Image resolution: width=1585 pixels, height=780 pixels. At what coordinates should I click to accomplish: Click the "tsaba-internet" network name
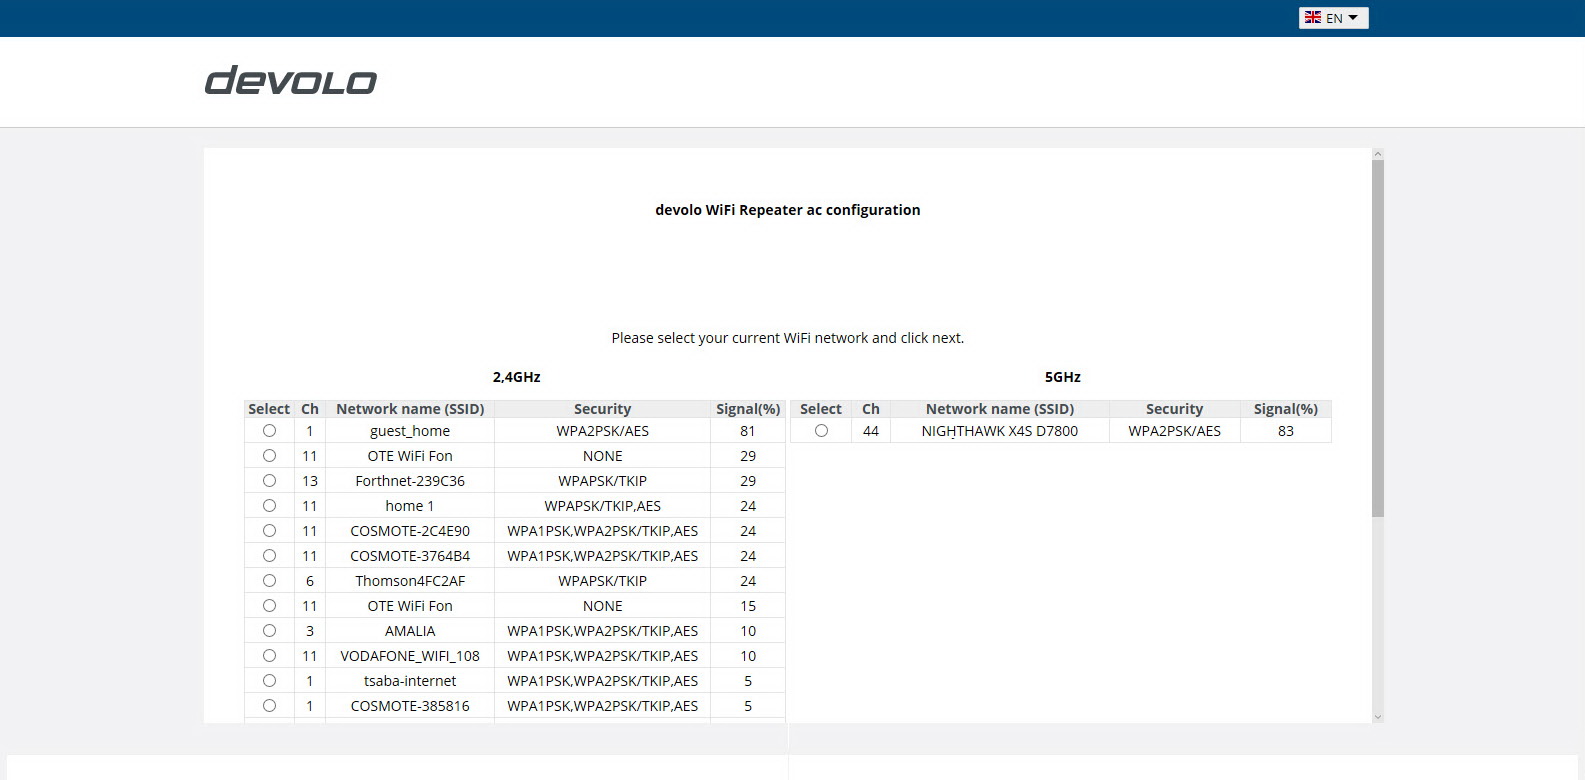[x=410, y=681]
